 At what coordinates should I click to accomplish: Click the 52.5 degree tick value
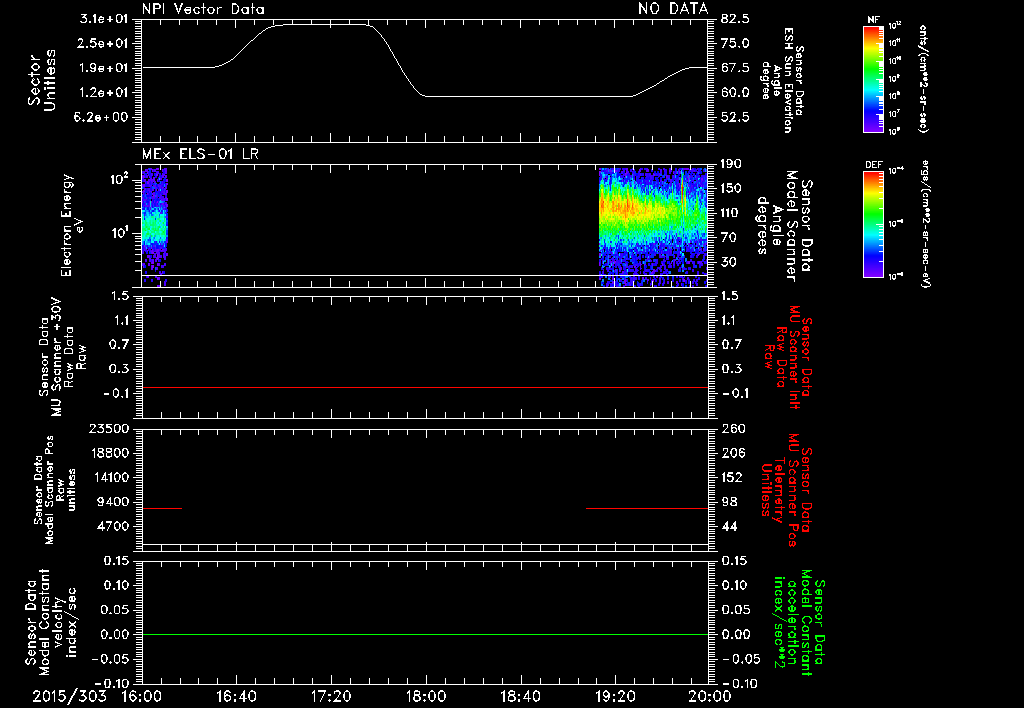735,117
